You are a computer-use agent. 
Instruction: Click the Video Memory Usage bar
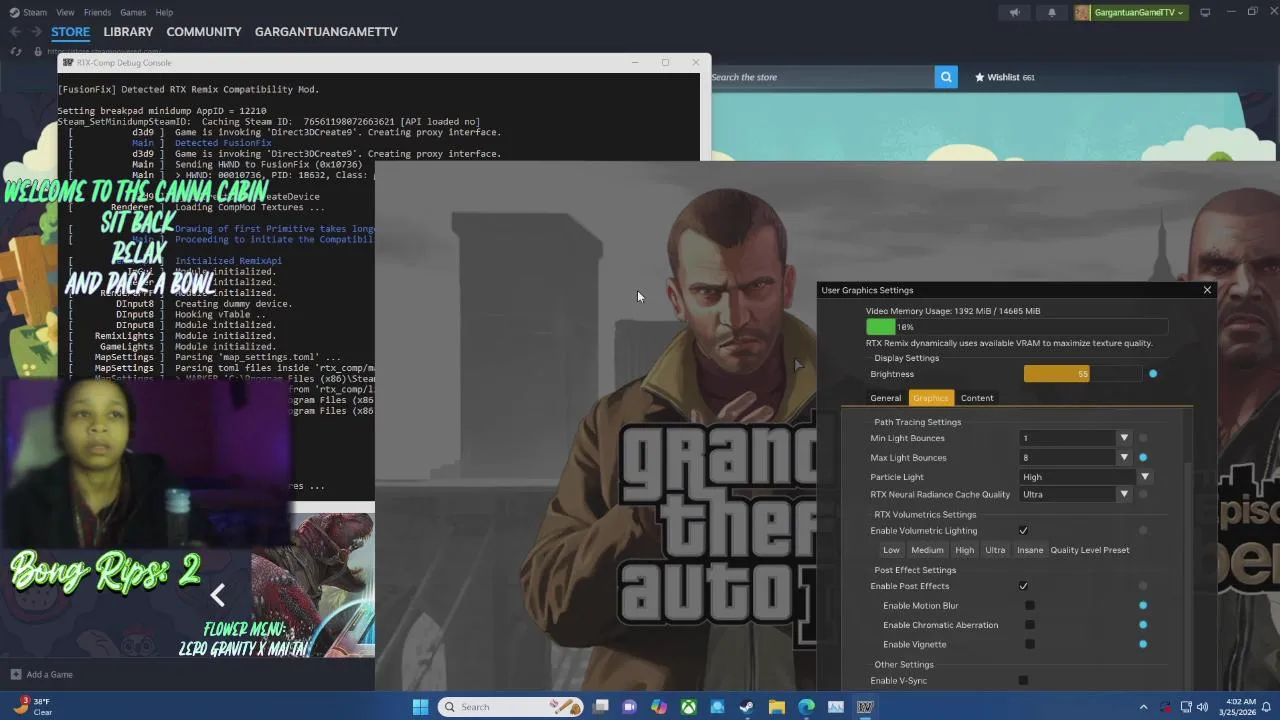point(1017,327)
